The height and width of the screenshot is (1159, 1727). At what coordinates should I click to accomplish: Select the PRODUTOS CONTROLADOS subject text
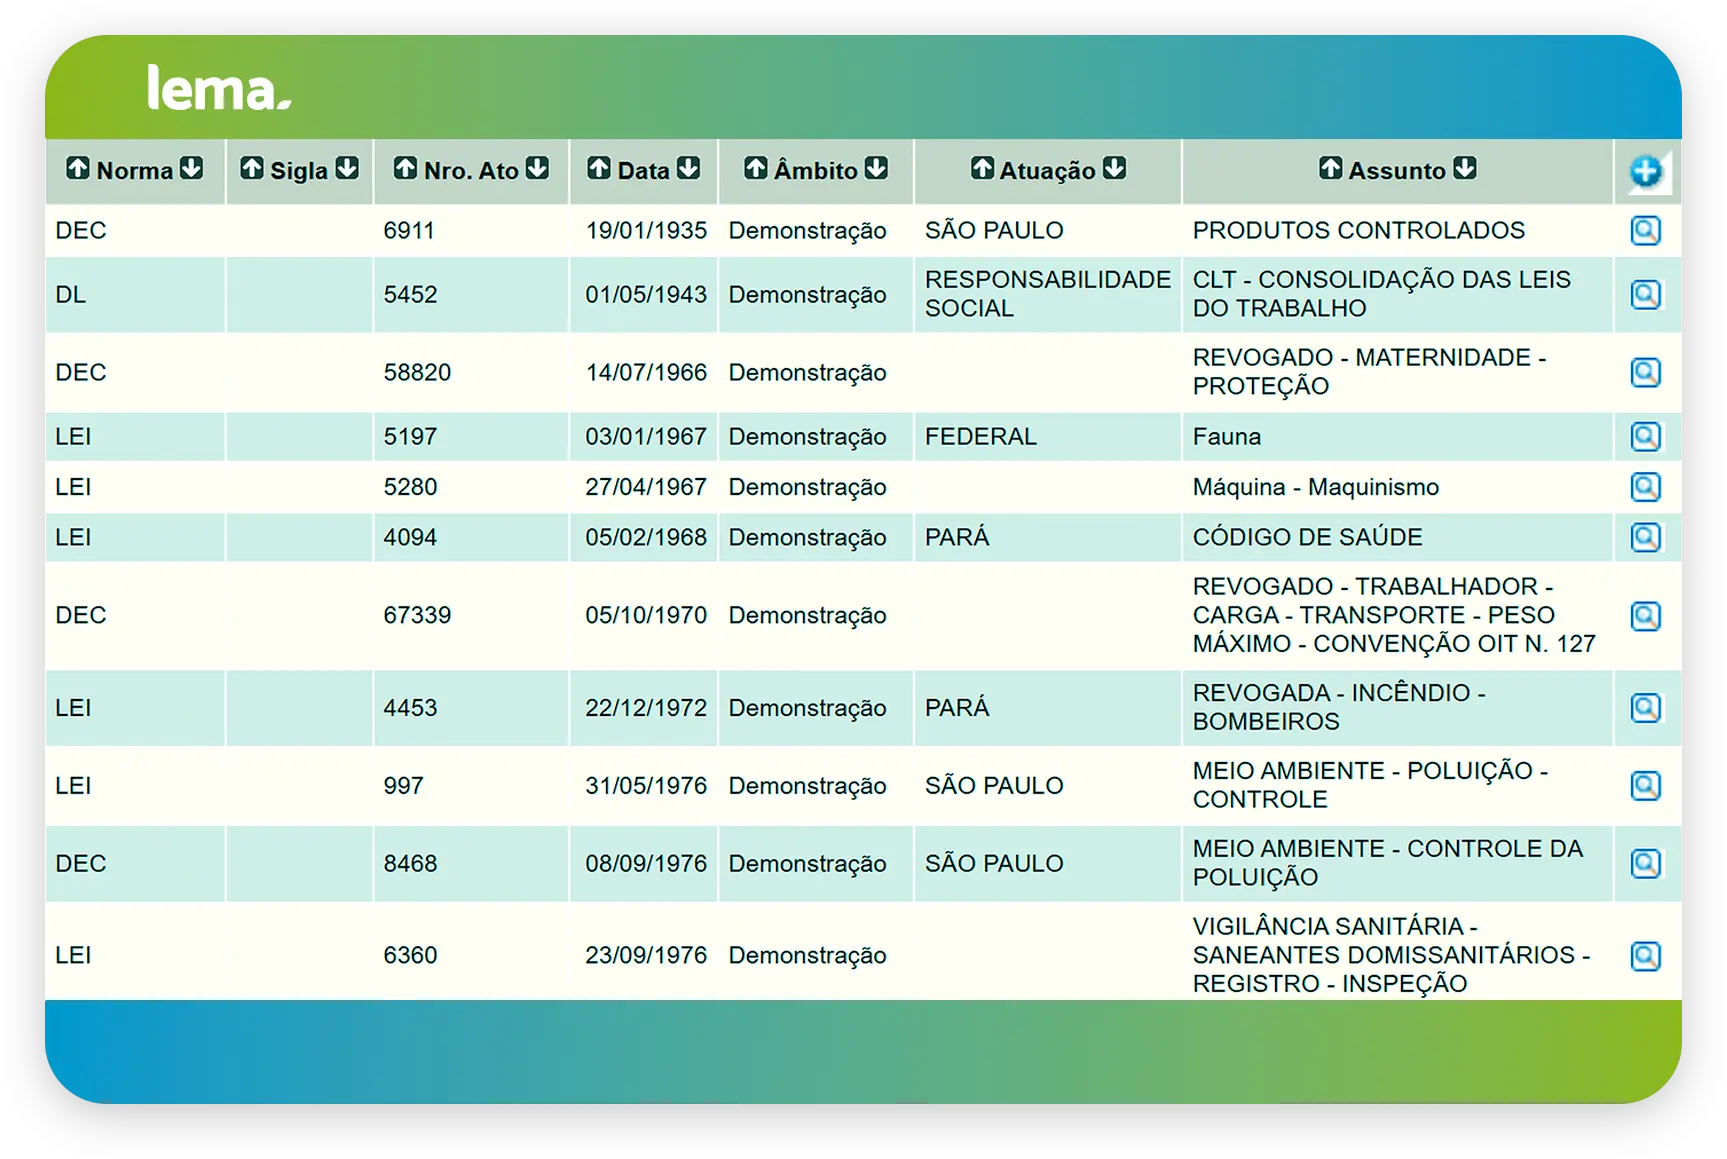pos(1358,231)
